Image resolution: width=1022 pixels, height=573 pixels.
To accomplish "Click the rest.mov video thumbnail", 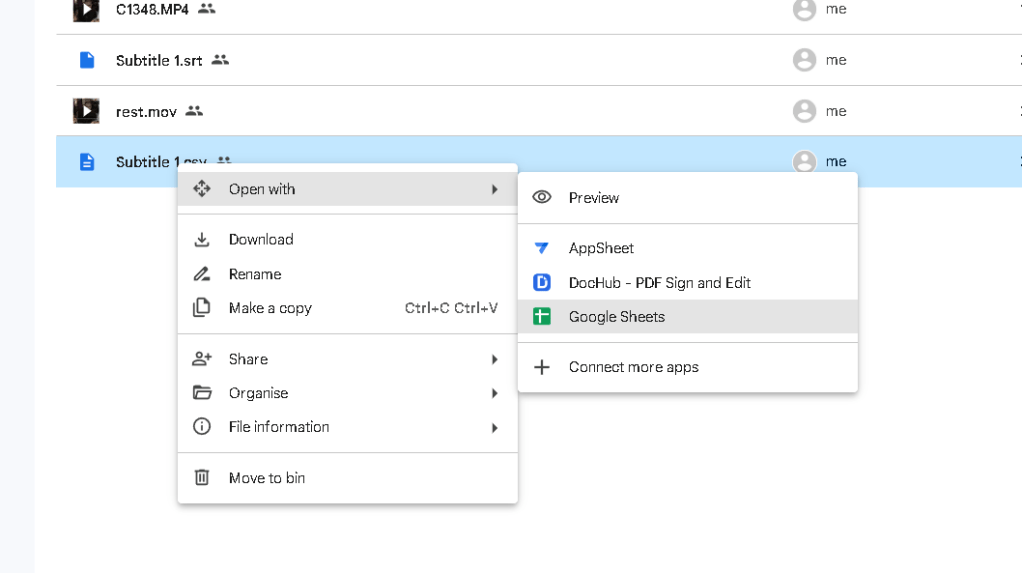I will [86, 111].
